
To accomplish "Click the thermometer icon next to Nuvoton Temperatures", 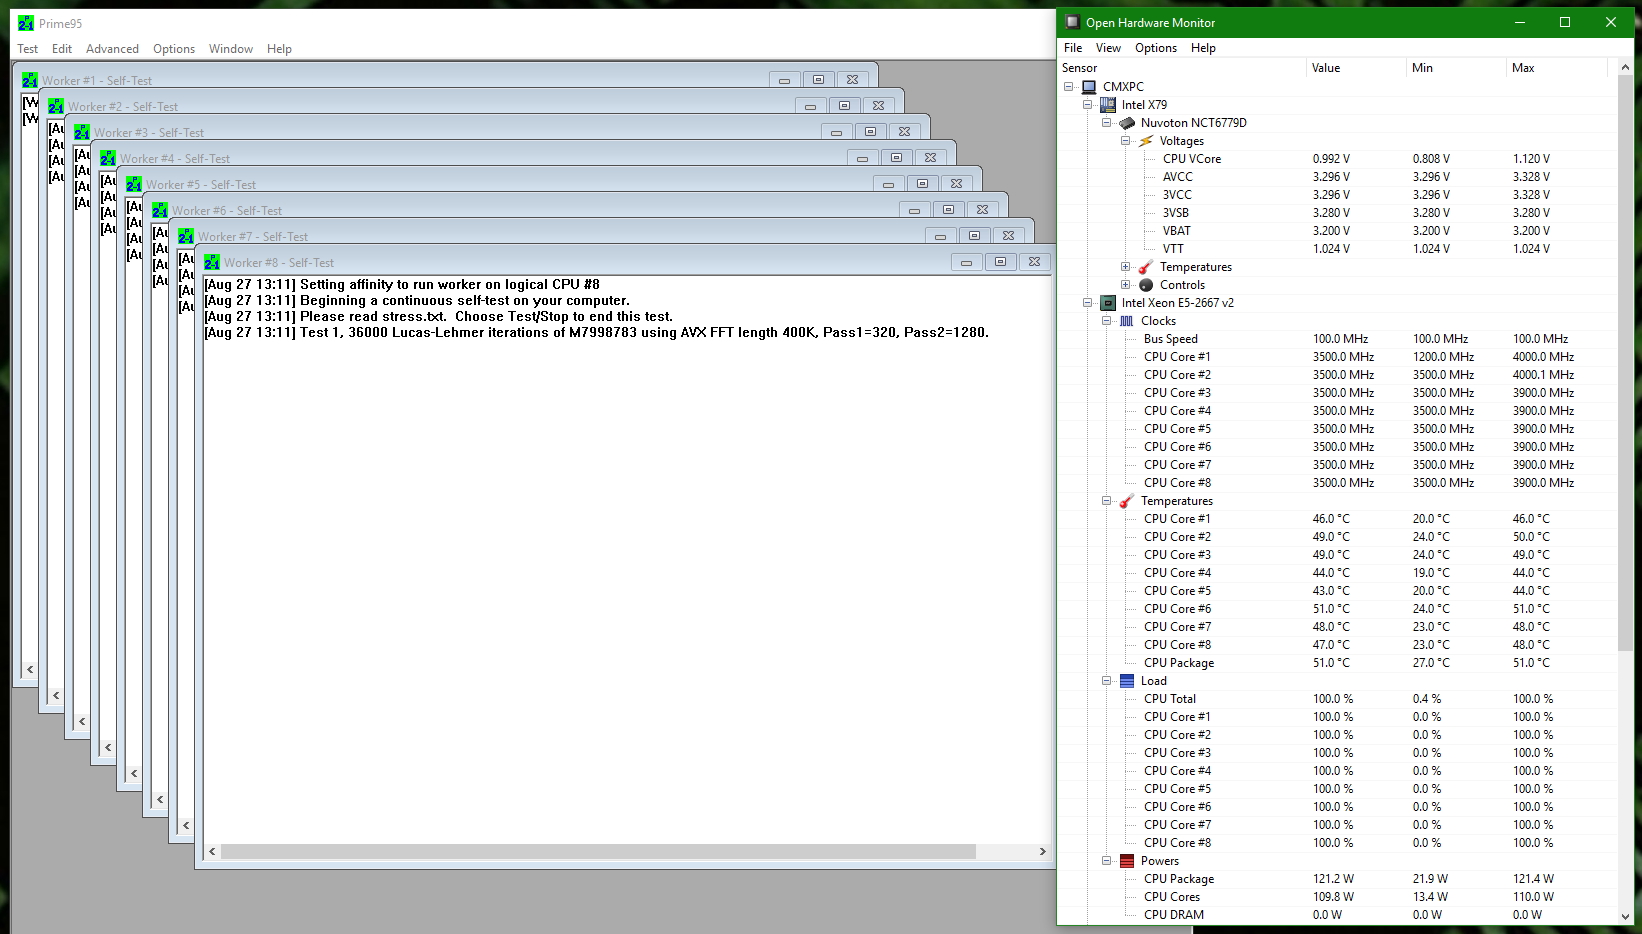I will click(1146, 267).
